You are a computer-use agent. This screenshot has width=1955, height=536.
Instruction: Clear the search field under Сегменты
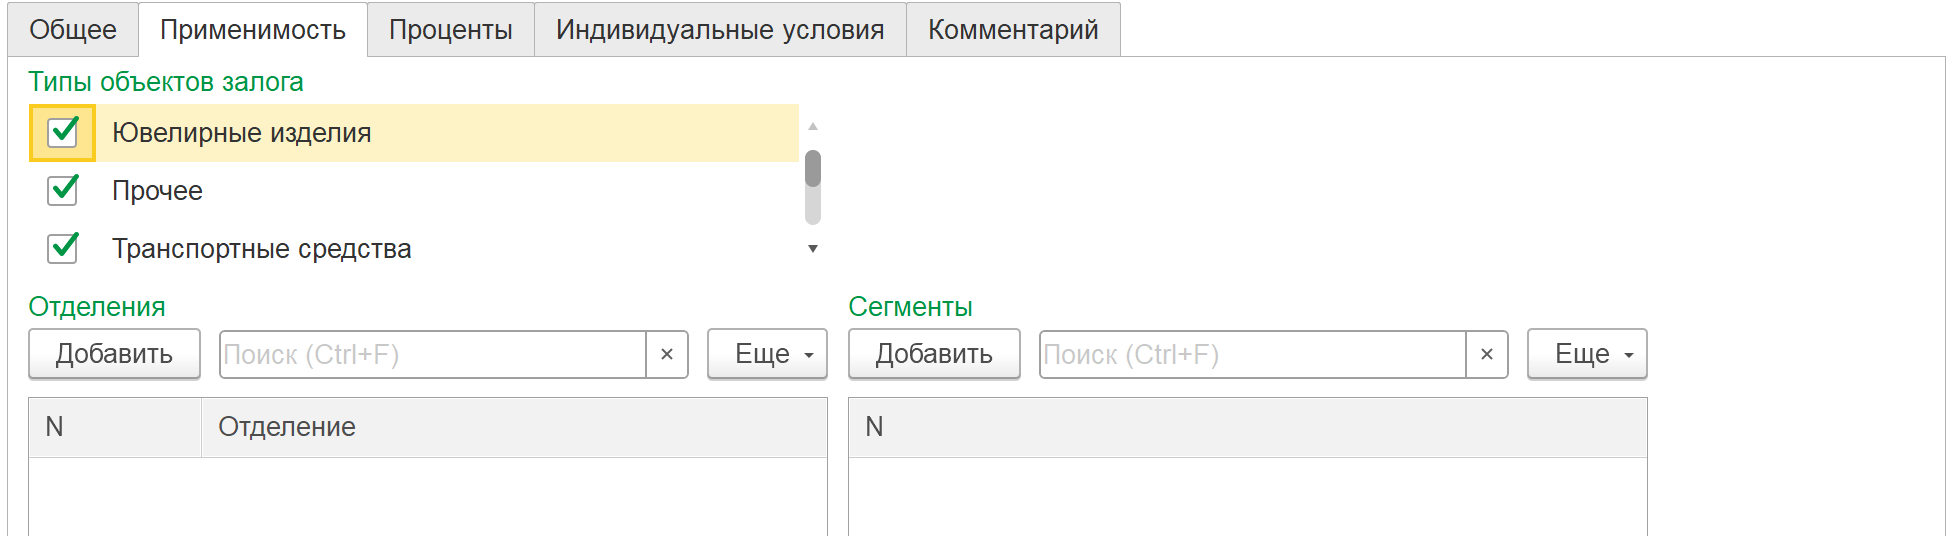point(1486,355)
